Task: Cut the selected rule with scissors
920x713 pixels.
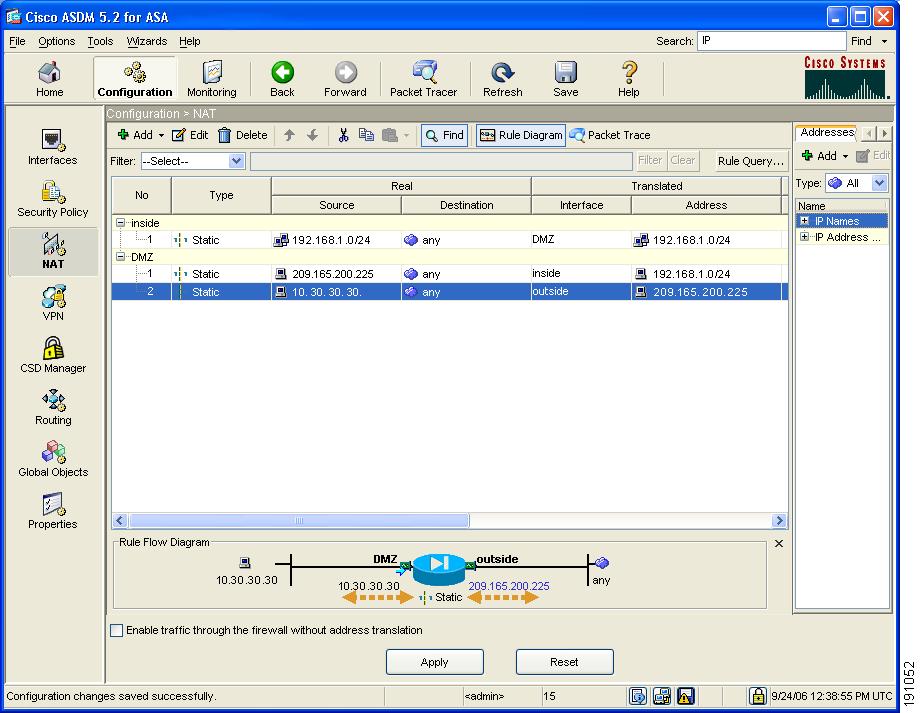Action: pyautogui.click(x=343, y=135)
